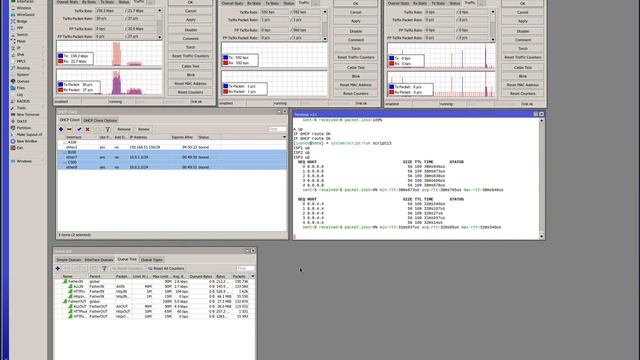Open Dot1X from the sidebar
The image size is (640, 360).
[22, 121]
